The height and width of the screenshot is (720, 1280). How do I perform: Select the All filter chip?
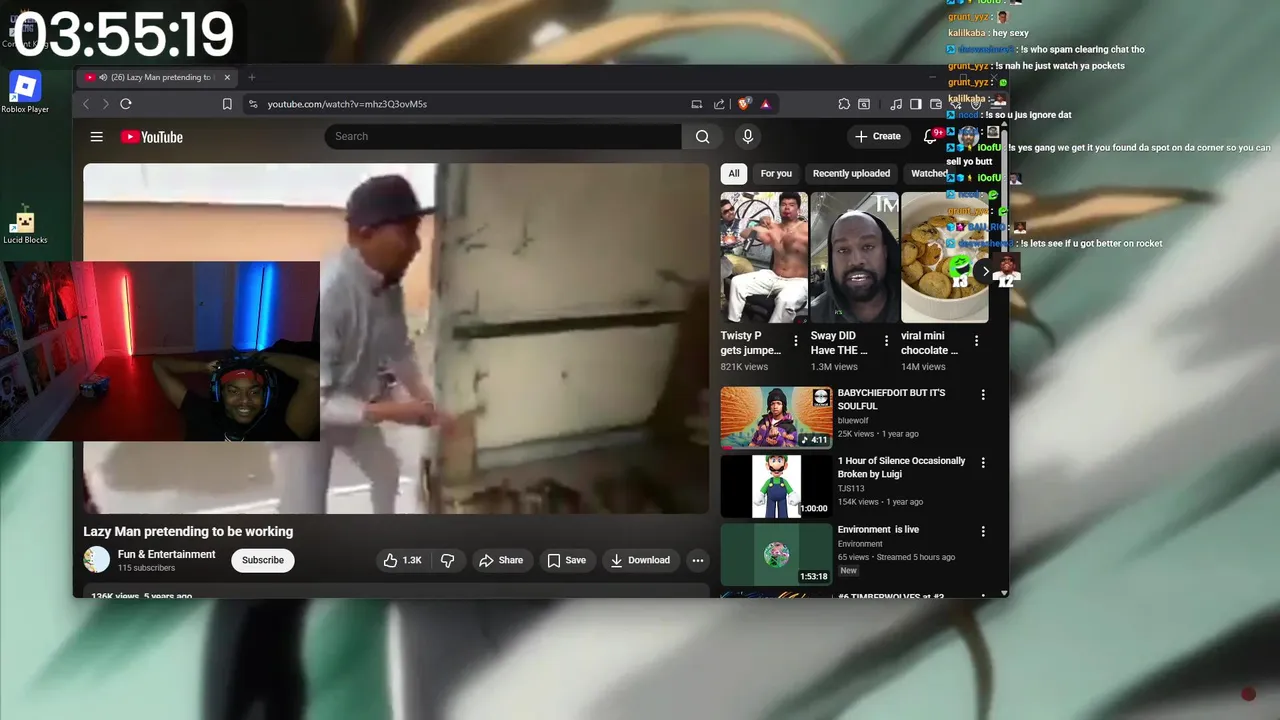(734, 173)
